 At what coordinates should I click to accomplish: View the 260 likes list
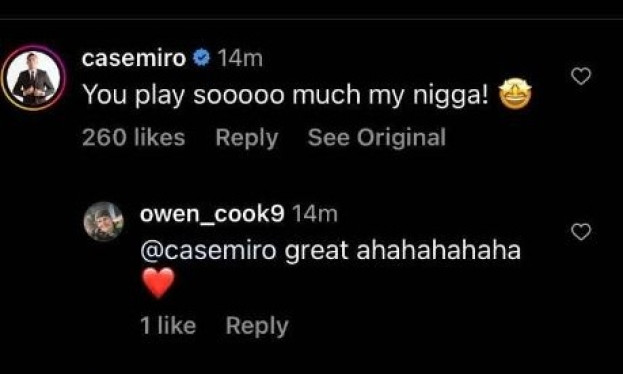click(134, 138)
